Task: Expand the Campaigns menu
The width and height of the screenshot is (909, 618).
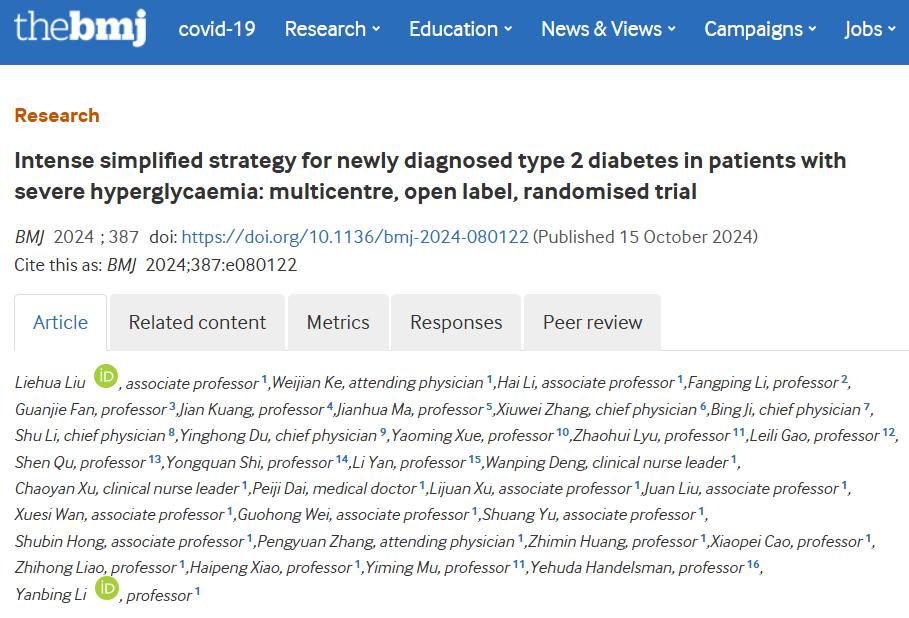Action: point(761,29)
